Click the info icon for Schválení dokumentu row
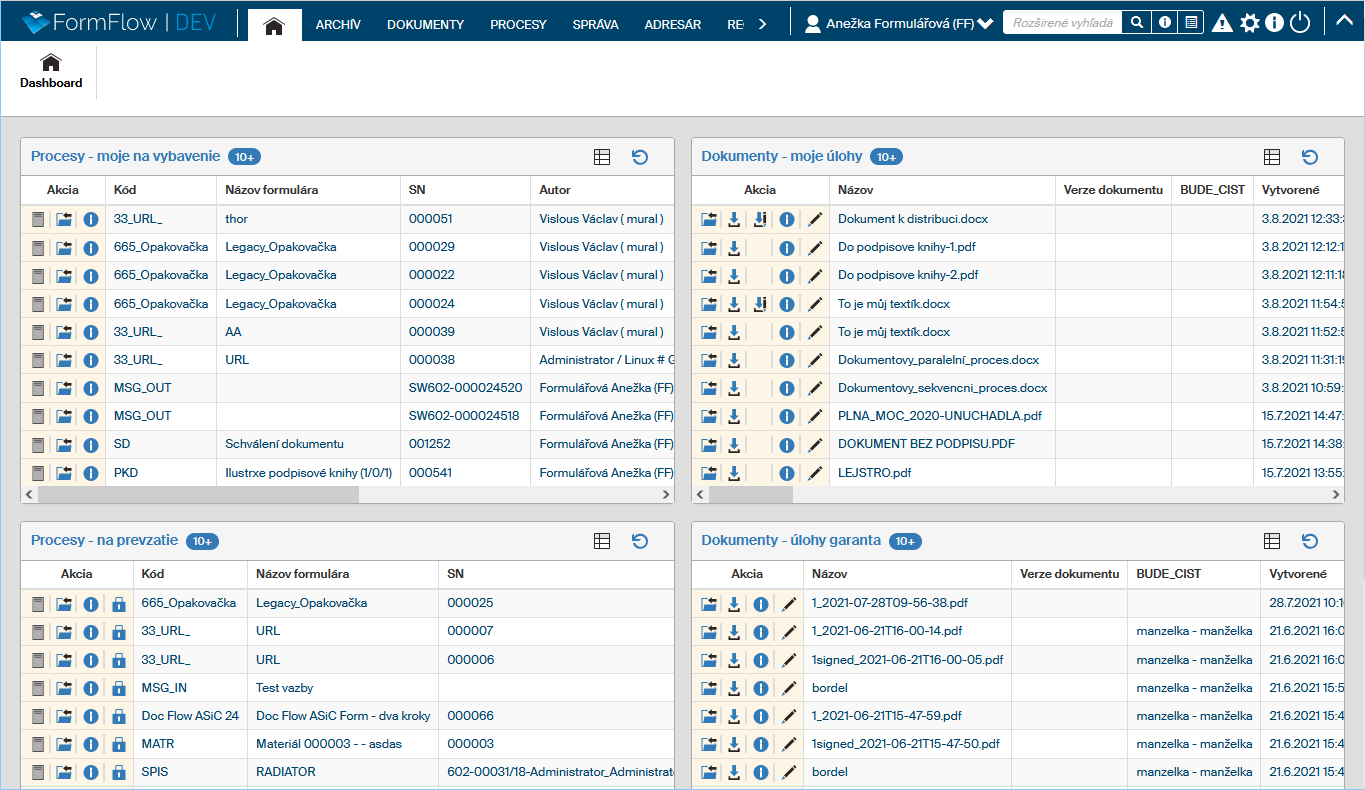Screen dimensions: 1365x790 pyautogui.click(x=90, y=444)
